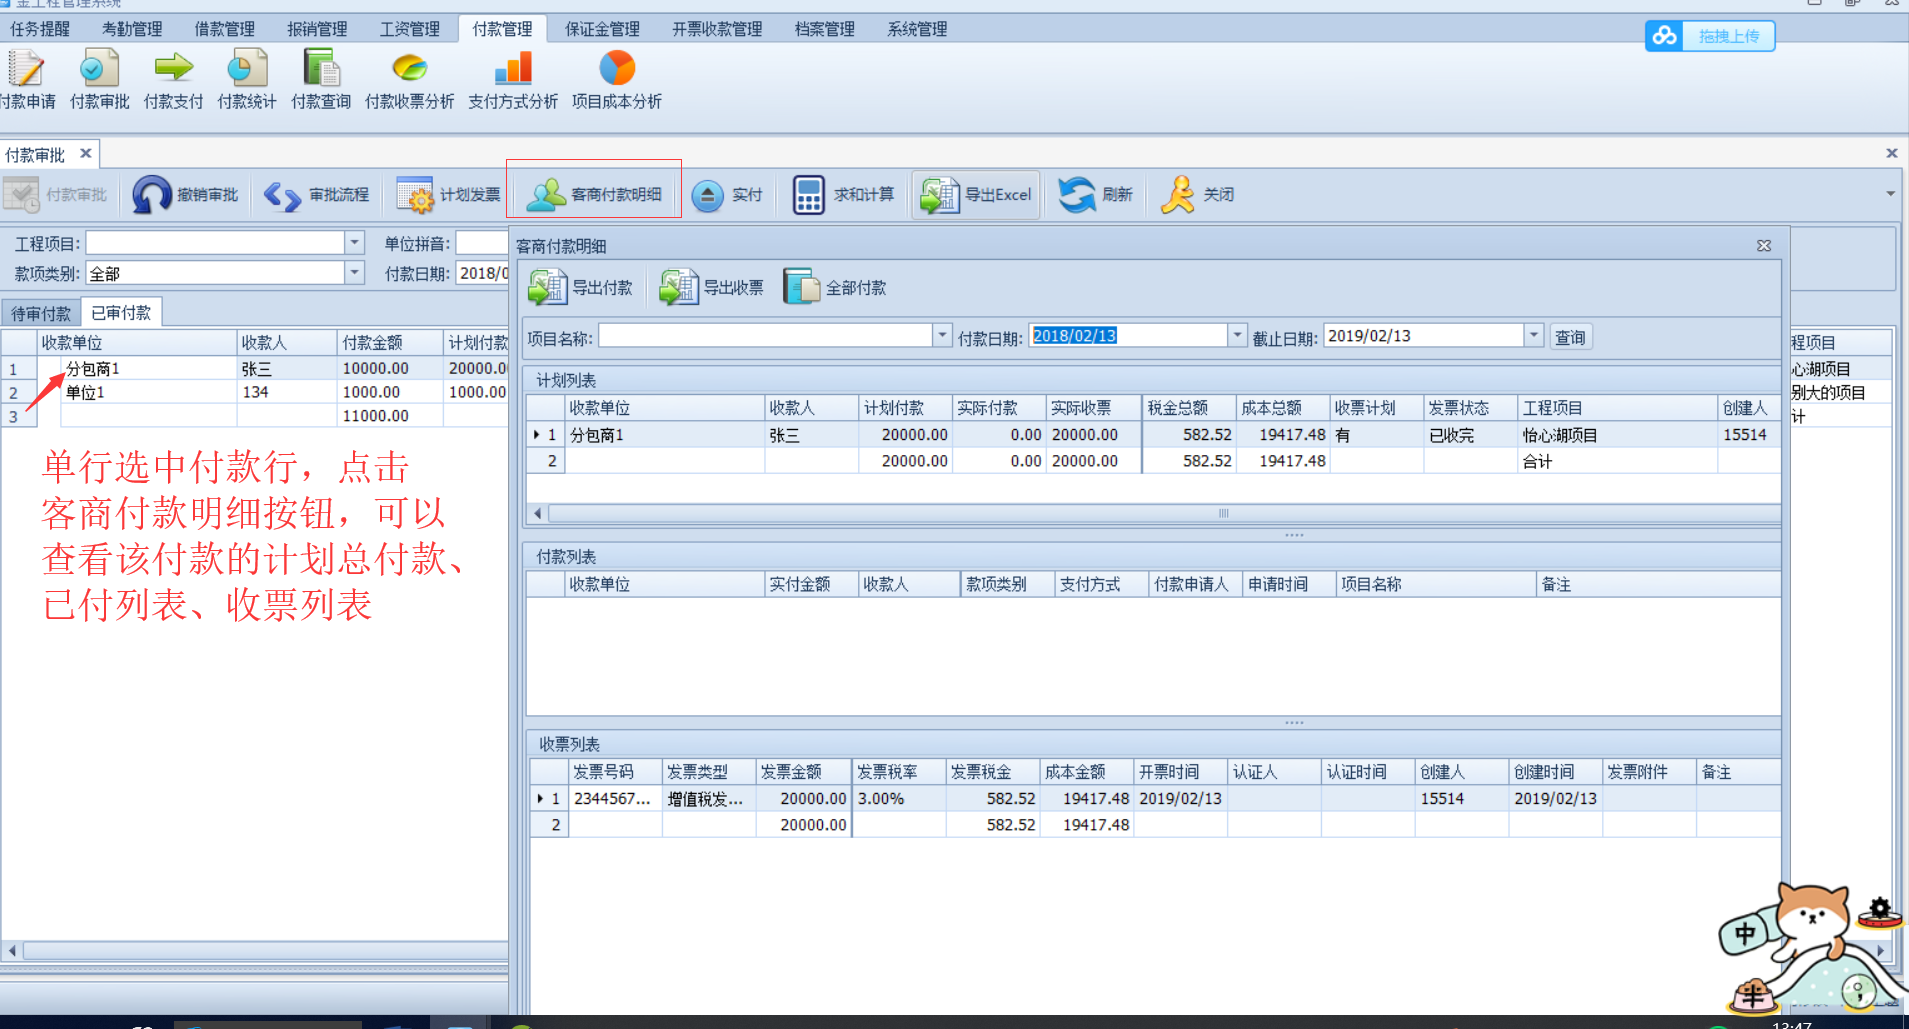This screenshot has width=1909, height=1029.
Task: Open the 项目成本分析 pie icon
Action: tap(617, 80)
